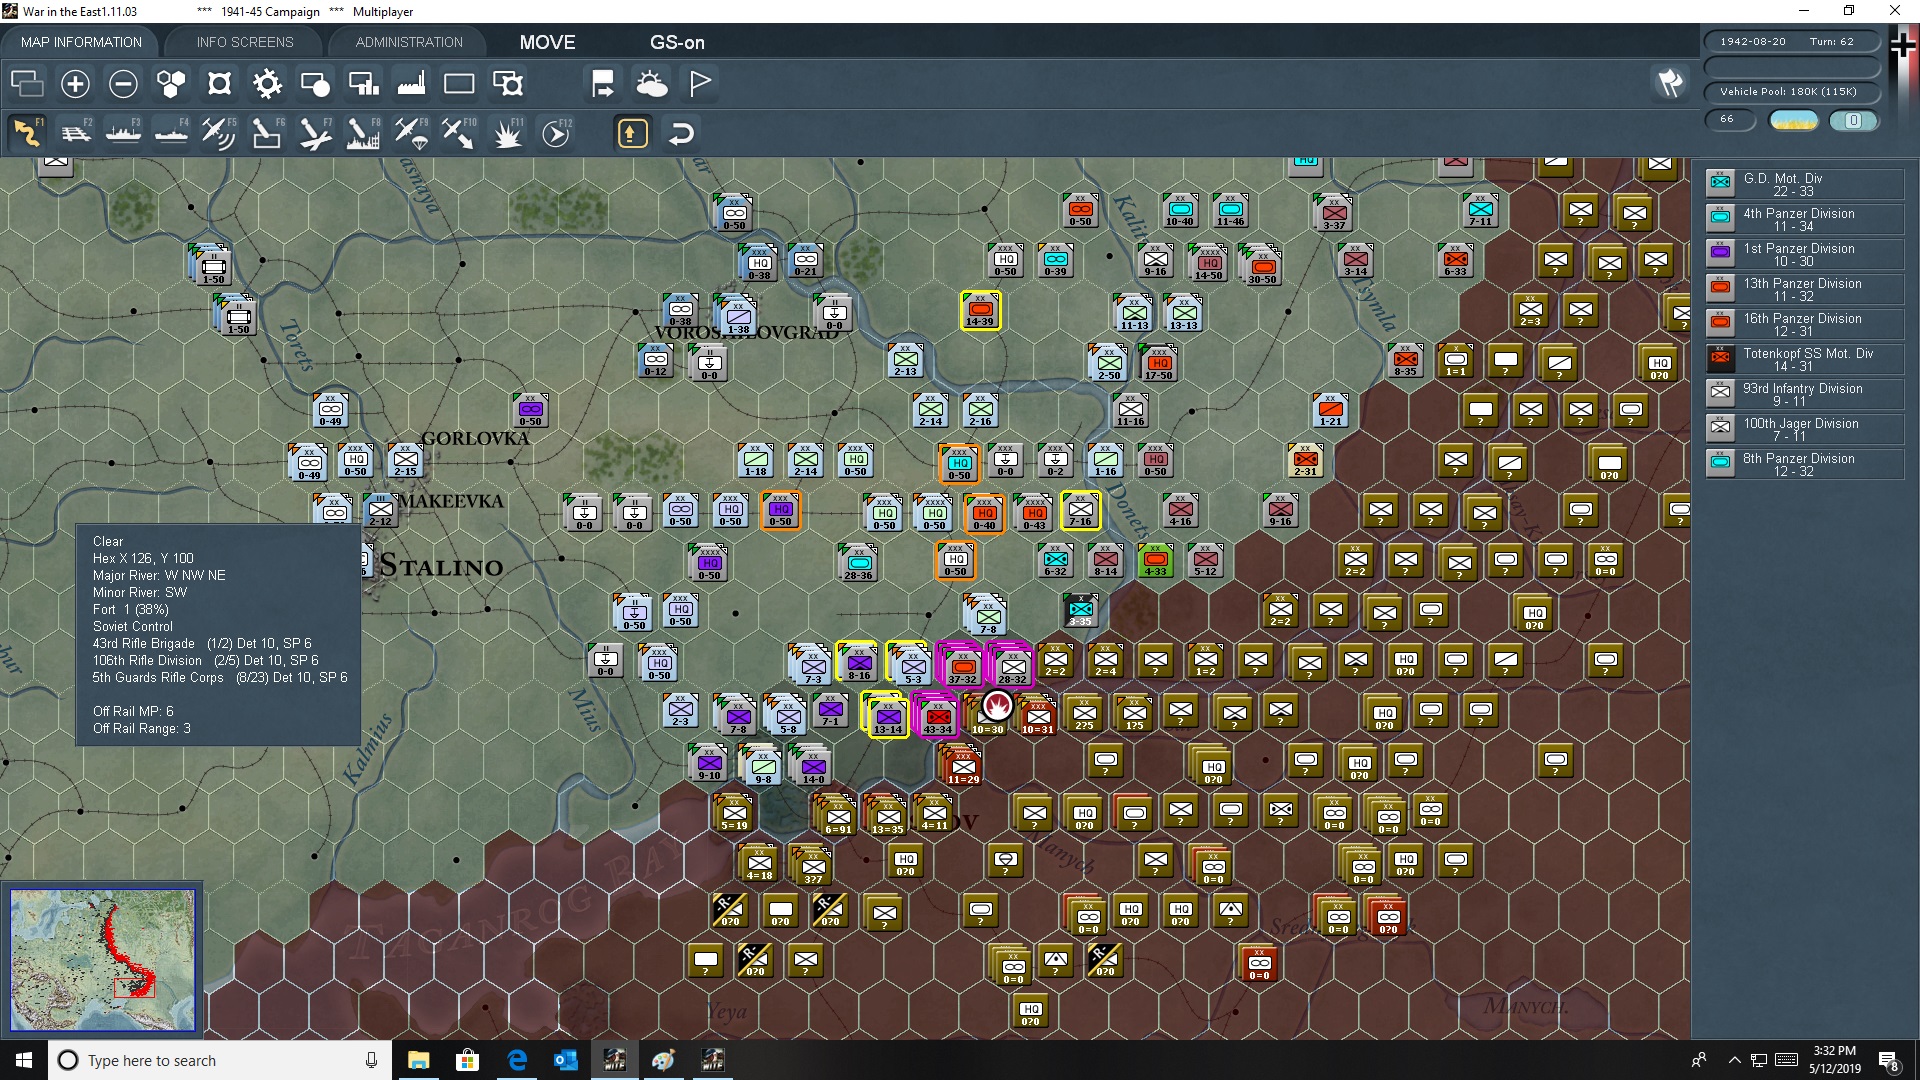Select Bomb City mode (F8) icon
This screenshot has width=1920, height=1080.
pyautogui.click(x=363, y=133)
